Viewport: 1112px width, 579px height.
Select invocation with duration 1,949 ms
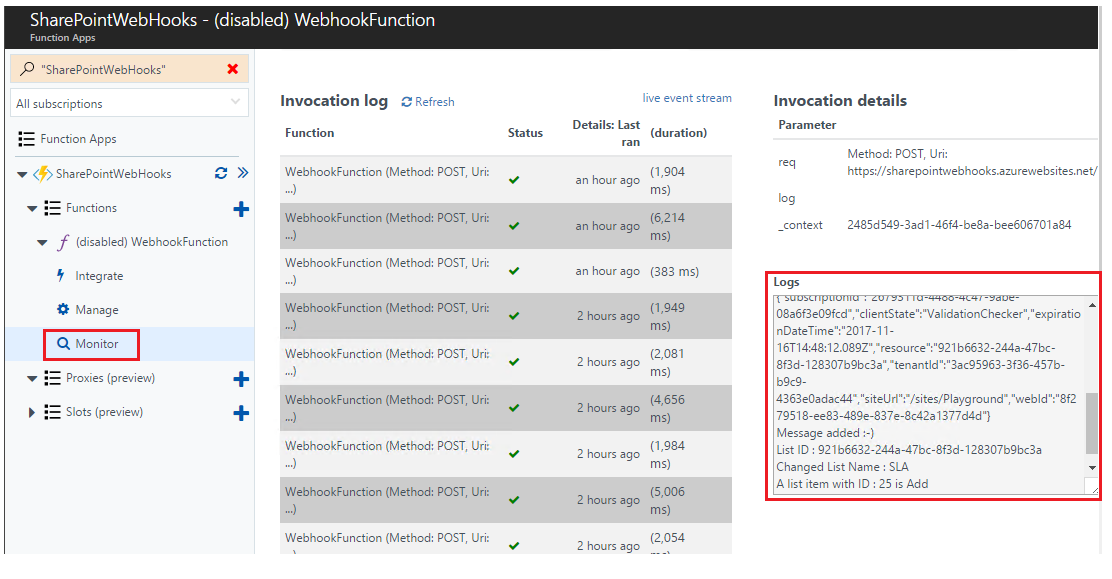click(506, 316)
